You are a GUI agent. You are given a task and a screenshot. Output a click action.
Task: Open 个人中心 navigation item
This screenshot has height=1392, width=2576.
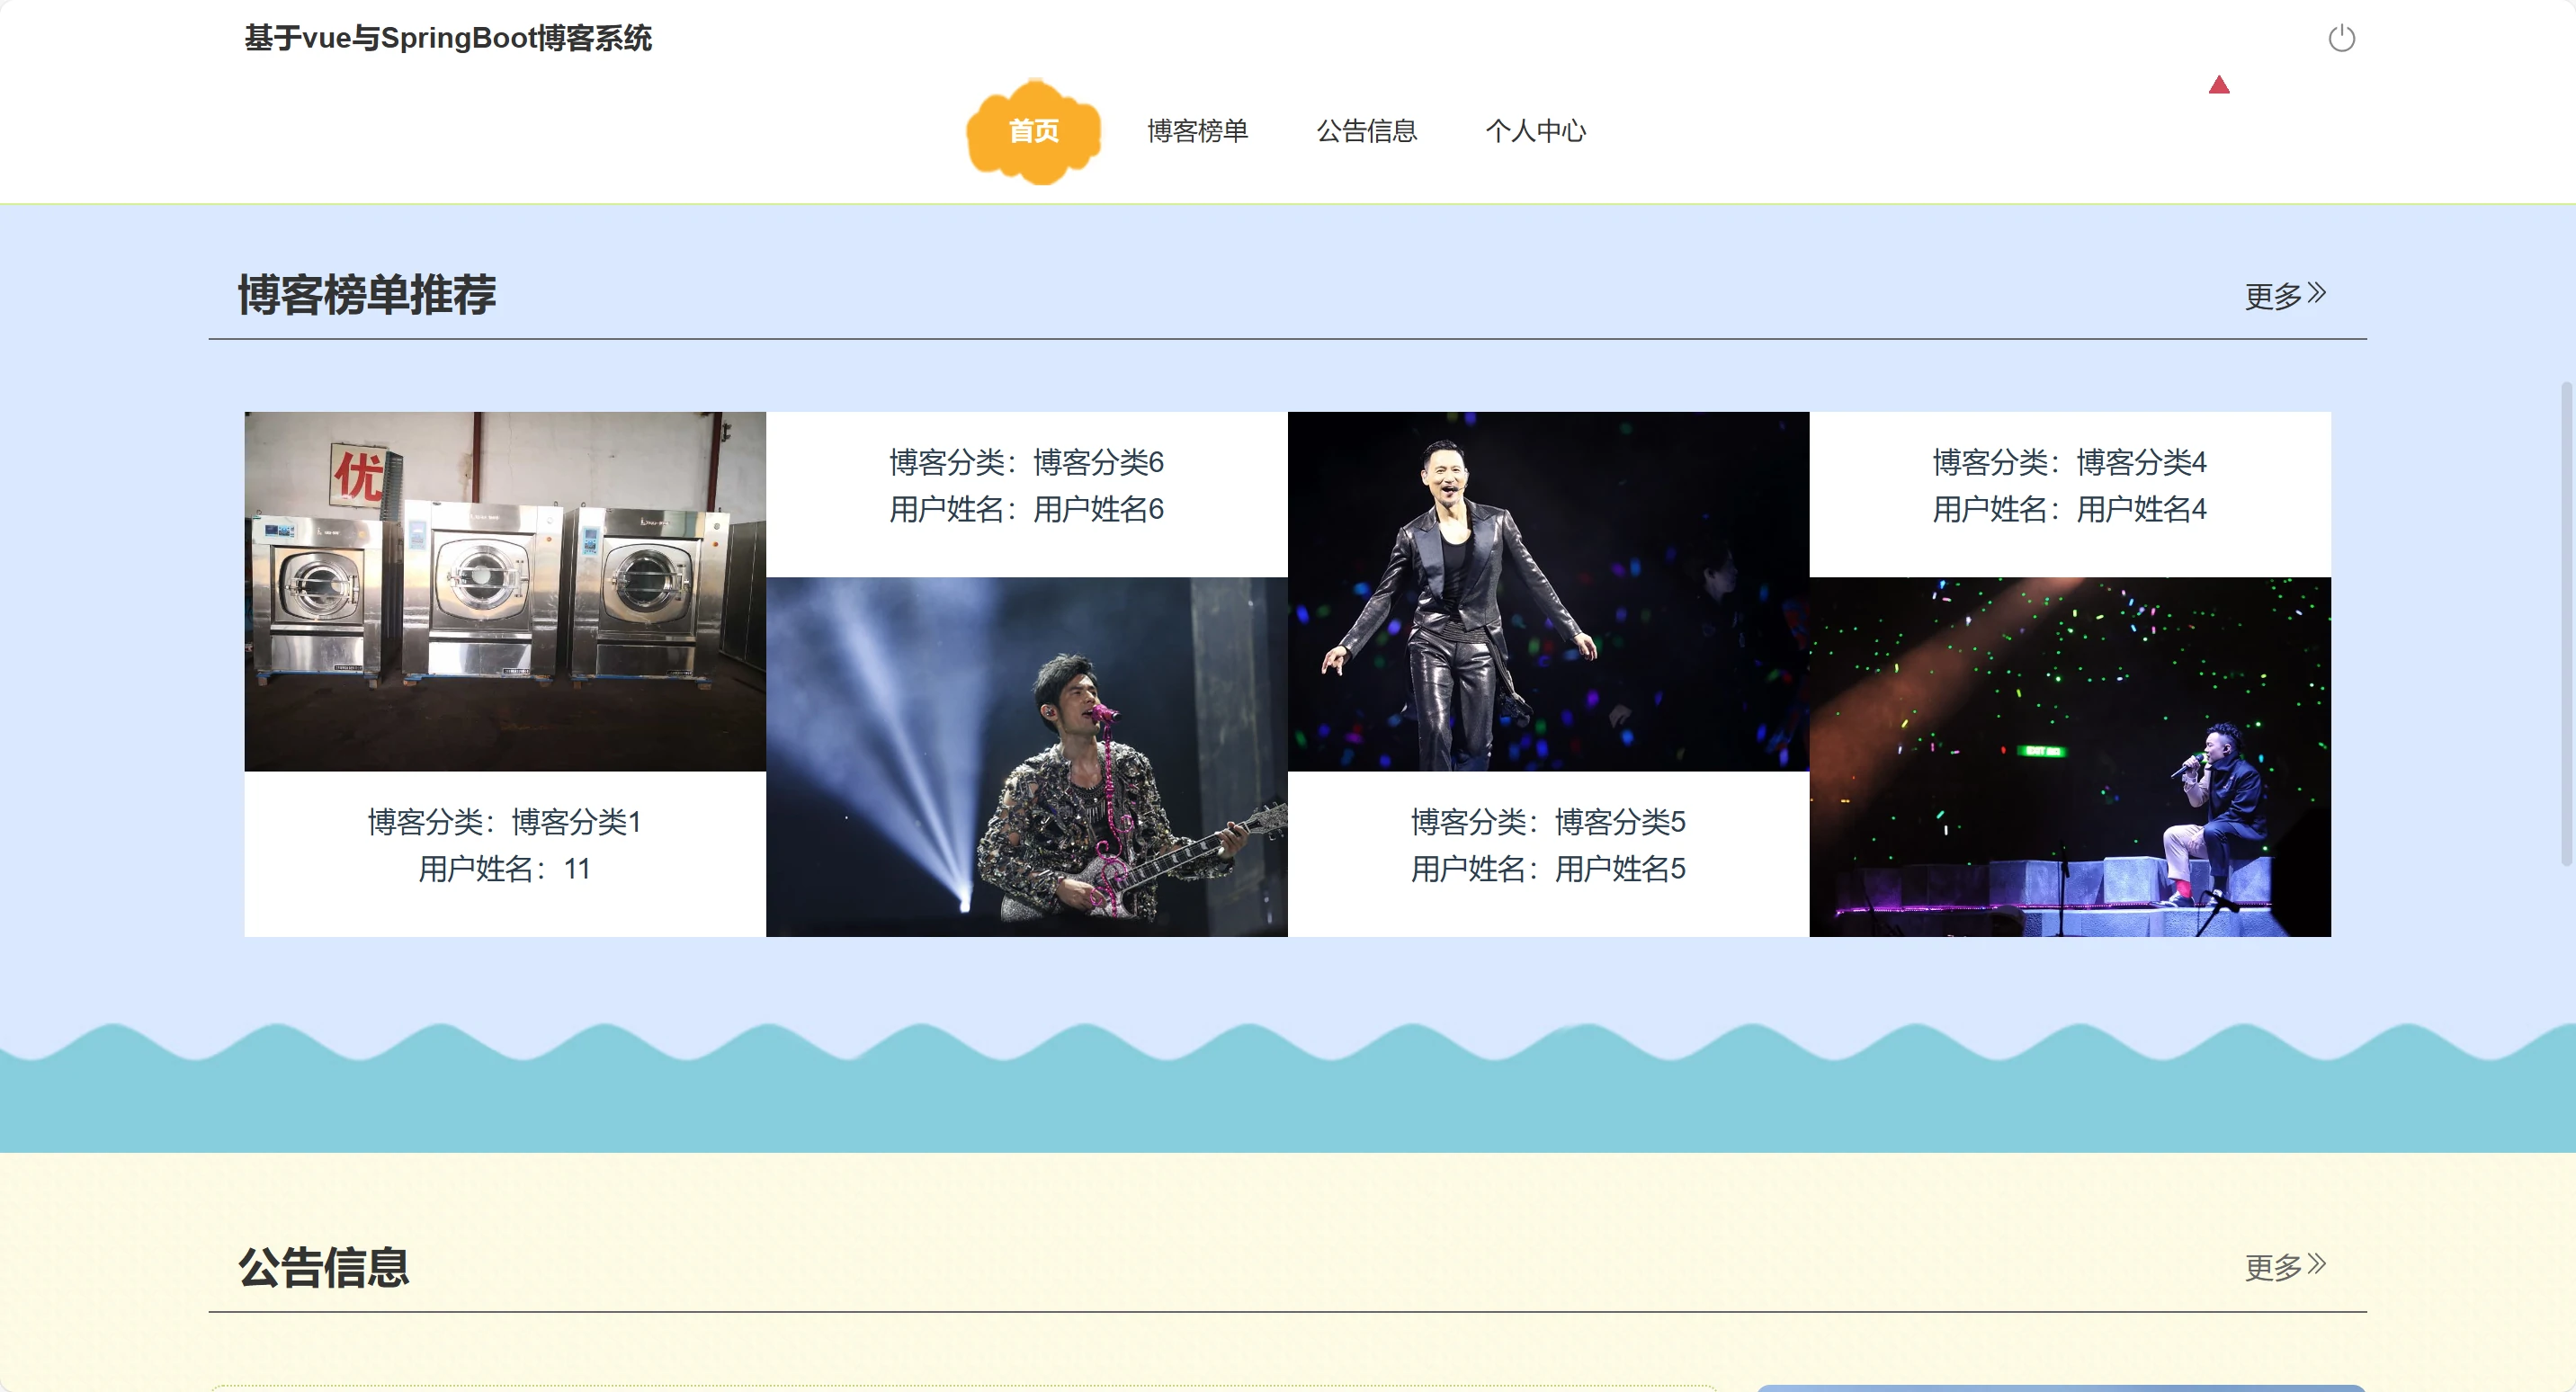coord(1535,131)
